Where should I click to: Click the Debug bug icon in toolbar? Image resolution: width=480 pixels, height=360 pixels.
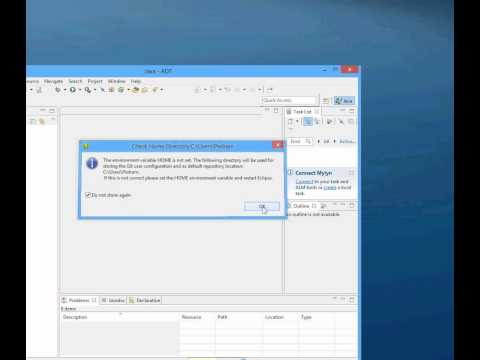(58, 90)
